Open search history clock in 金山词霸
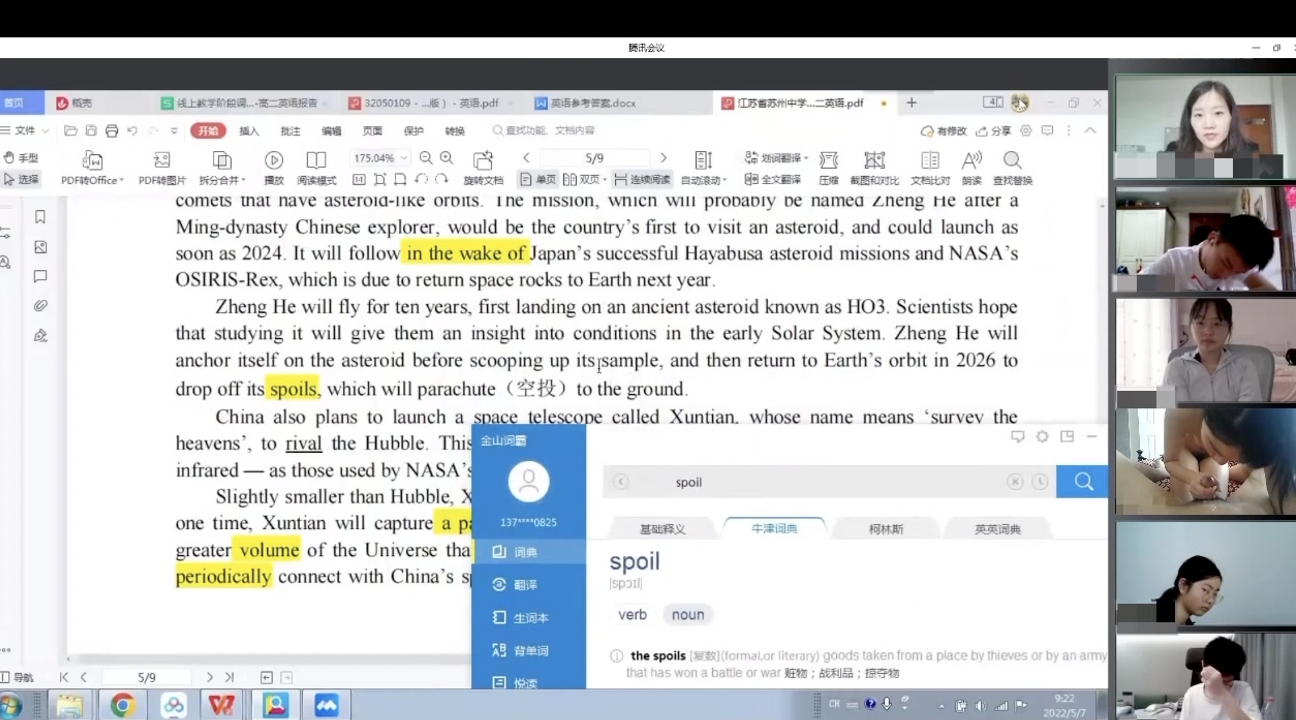Image resolution: width=1296 pixels, height=720 pixels. (1040, 482)
